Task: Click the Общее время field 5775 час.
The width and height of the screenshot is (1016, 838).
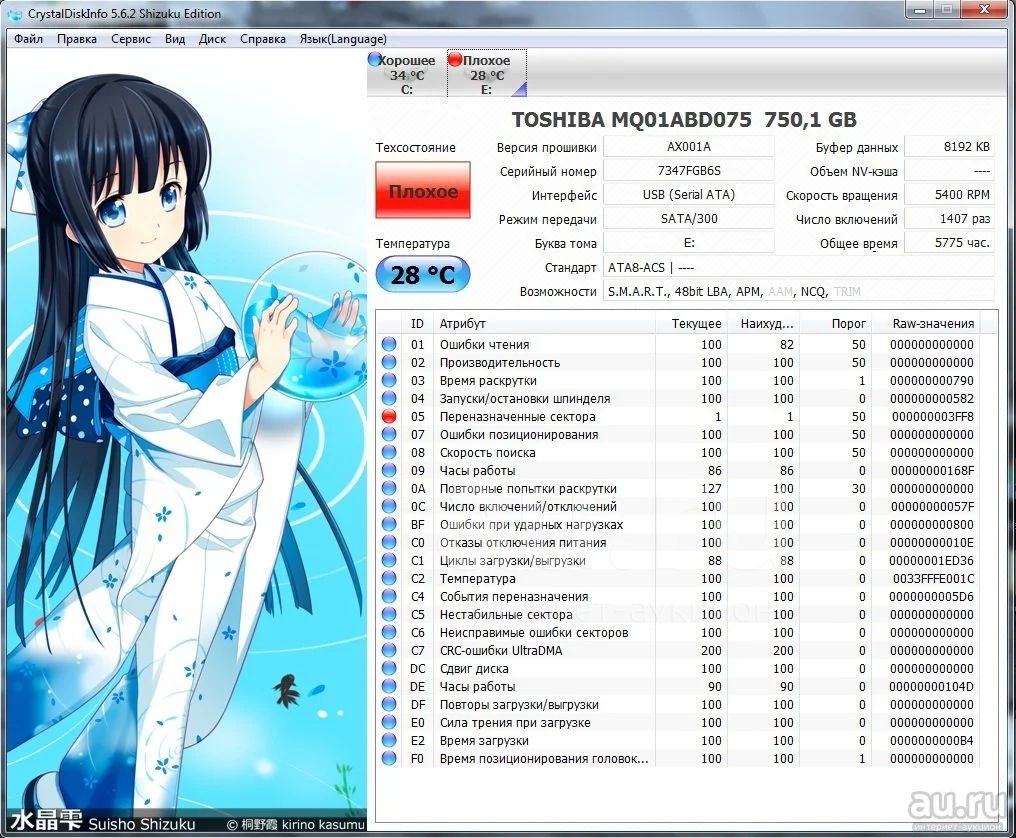Action: [949, 242]
